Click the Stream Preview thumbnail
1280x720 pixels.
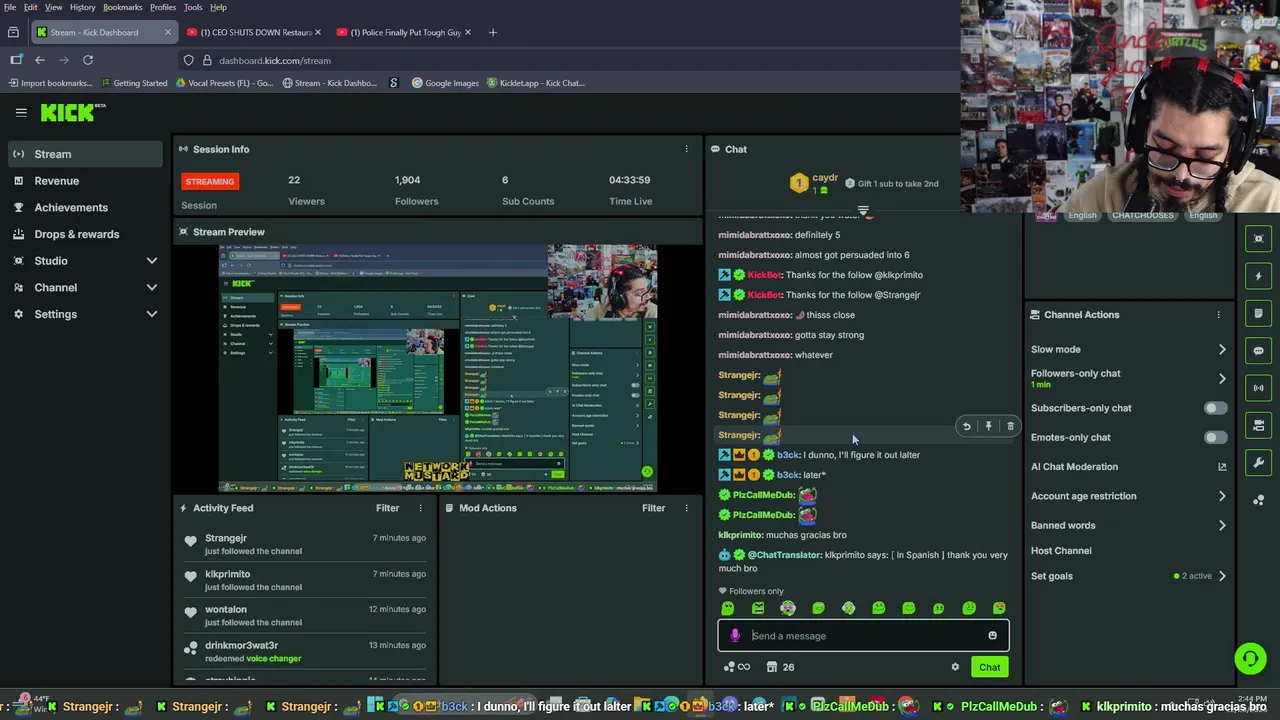[x=438, y=368]
